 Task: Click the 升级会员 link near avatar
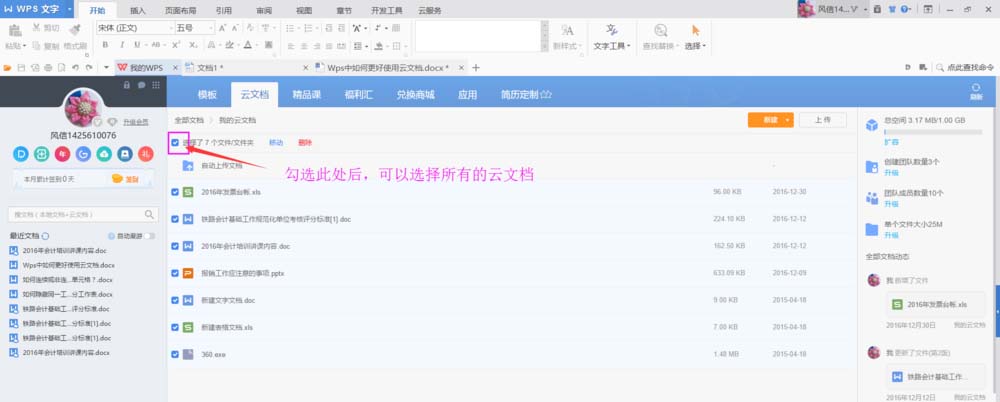click(136, 122)
